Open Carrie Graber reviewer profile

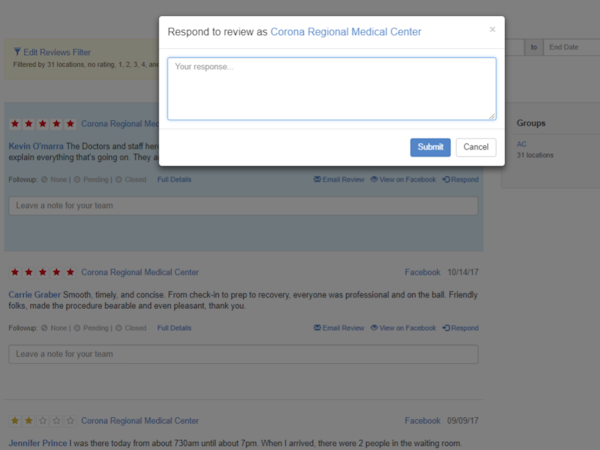click(x=34, y=295)
